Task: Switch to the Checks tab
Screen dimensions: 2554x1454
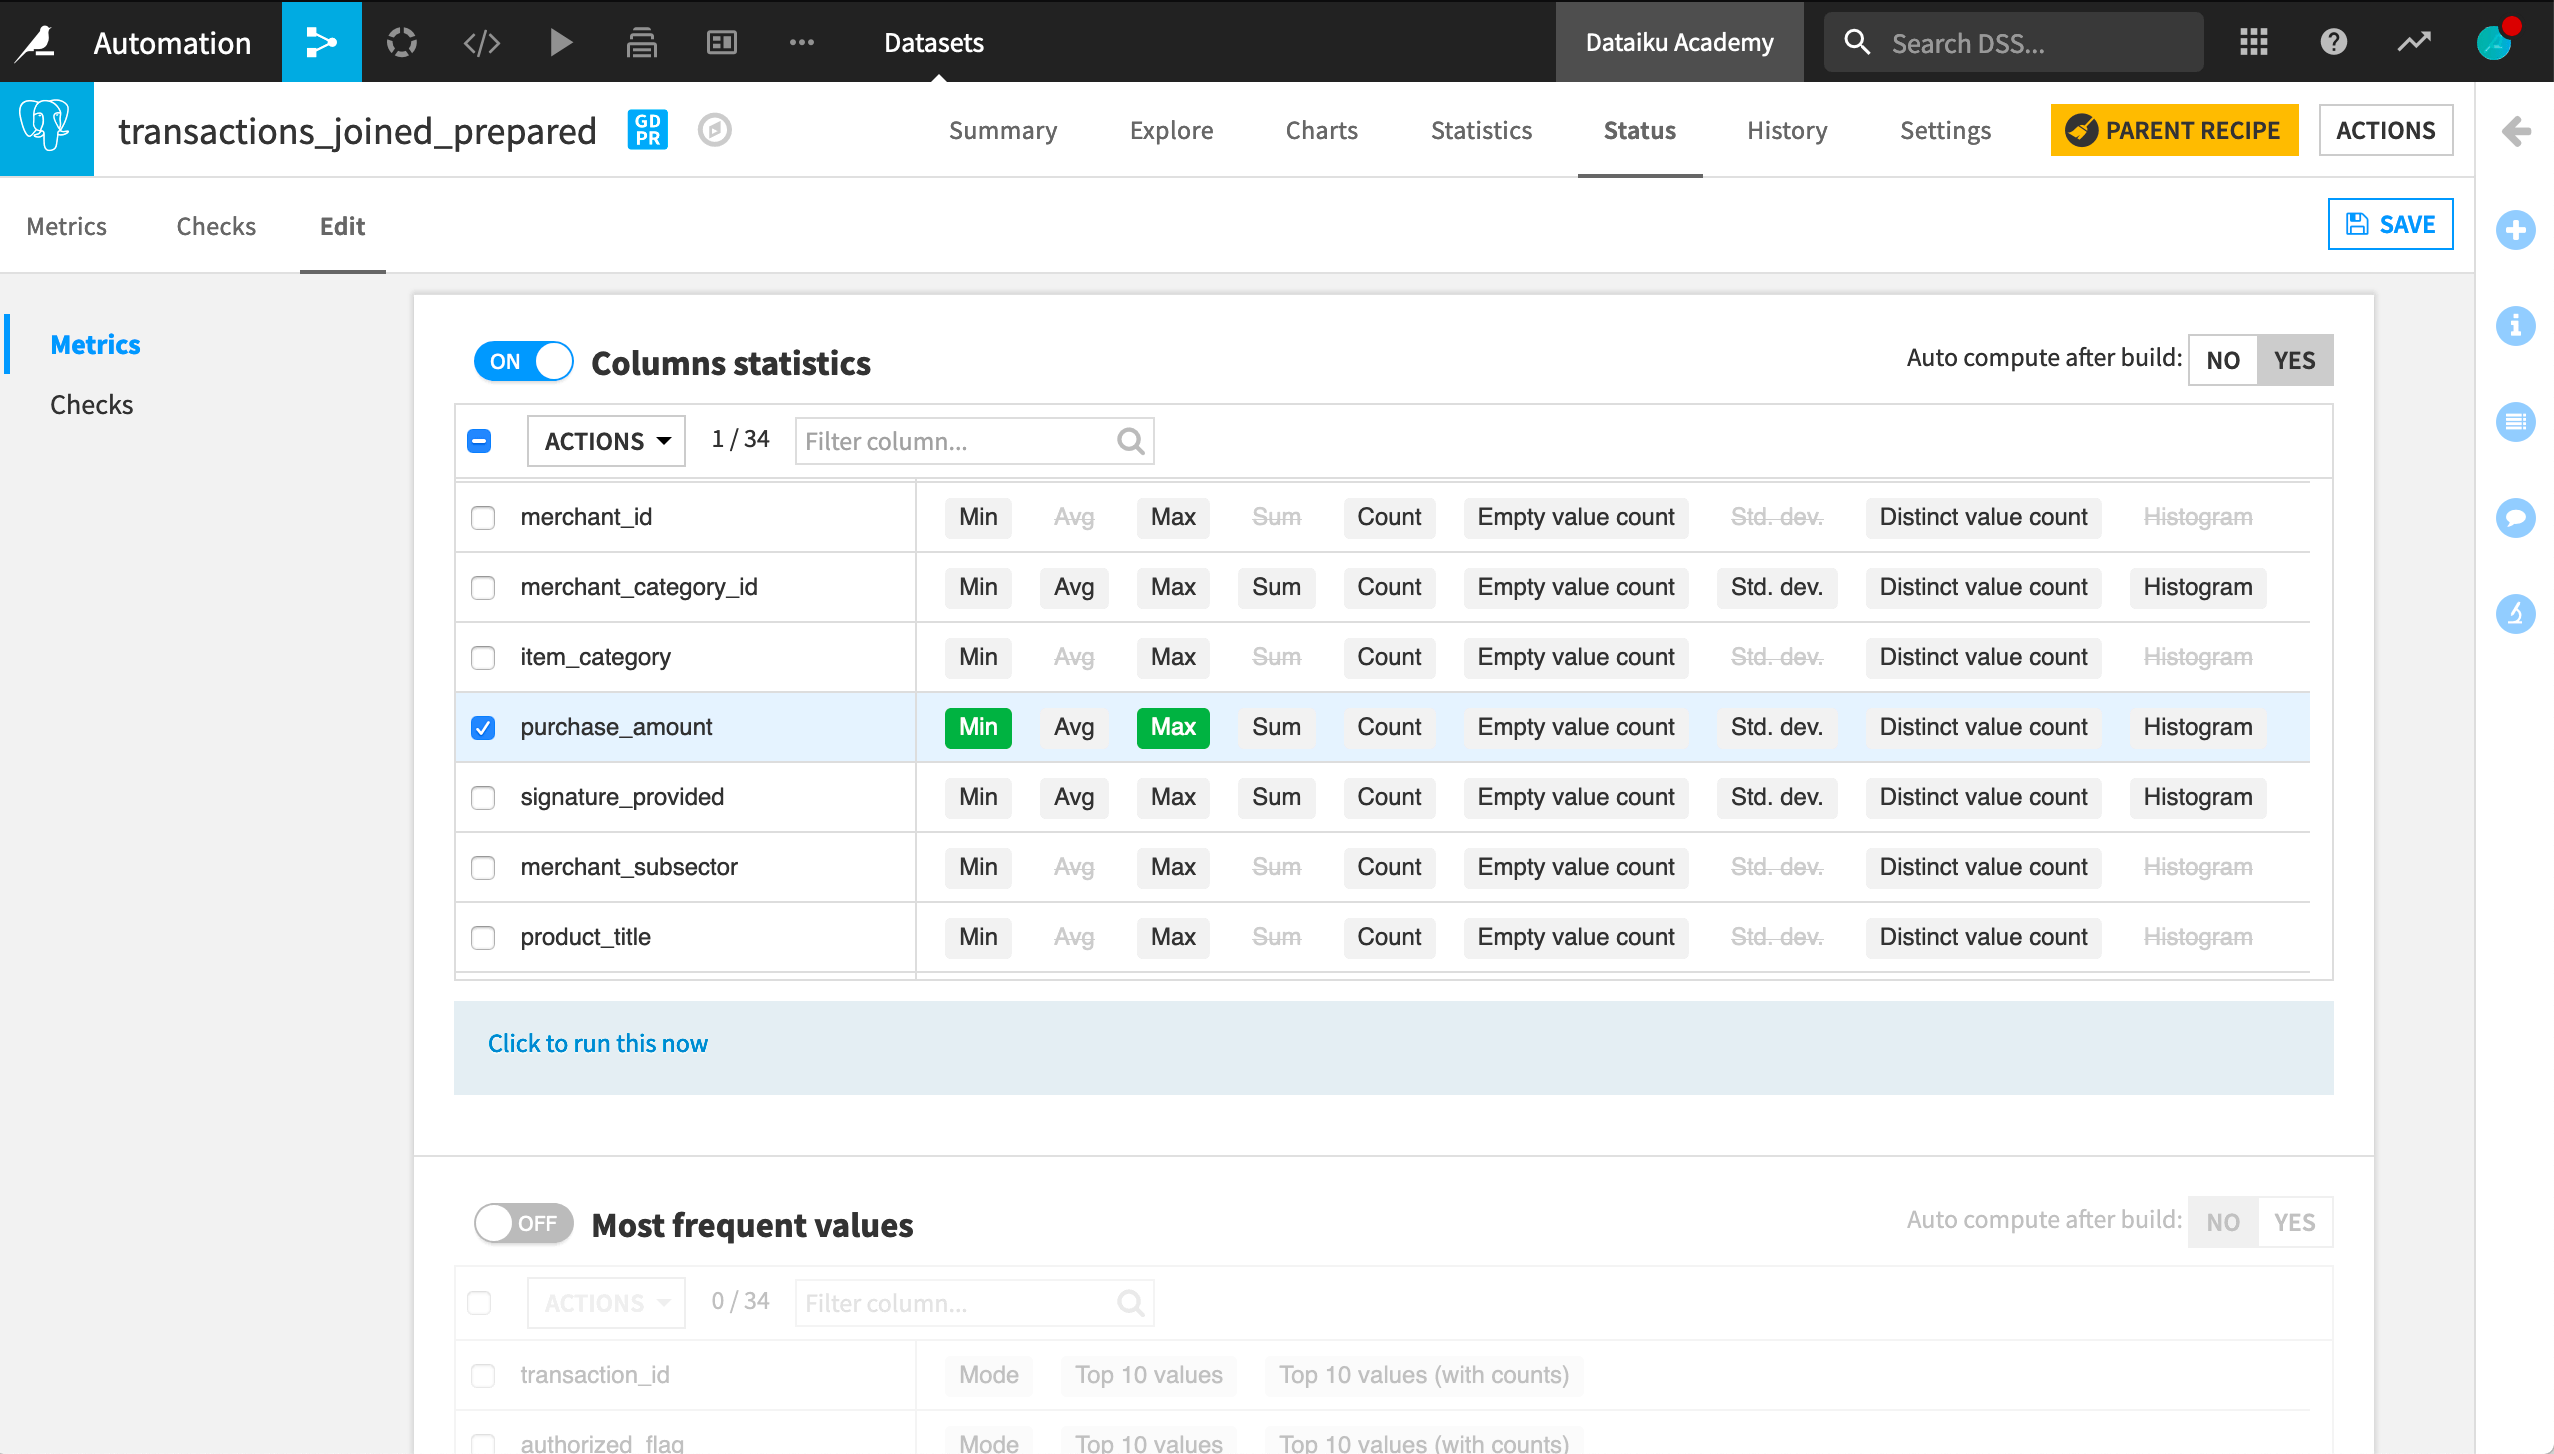Action: point(216,226)
